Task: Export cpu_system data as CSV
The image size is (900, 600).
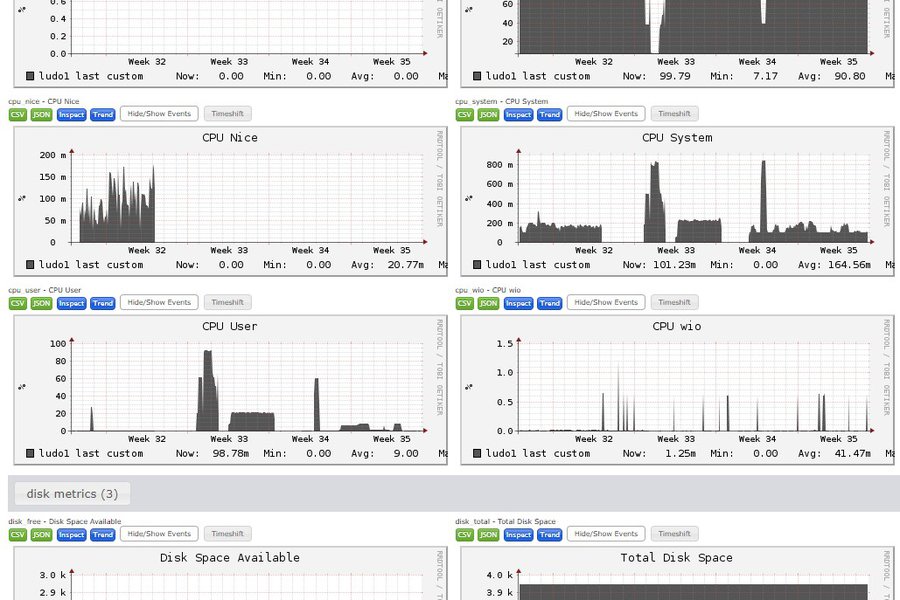Action: (465, 114)
